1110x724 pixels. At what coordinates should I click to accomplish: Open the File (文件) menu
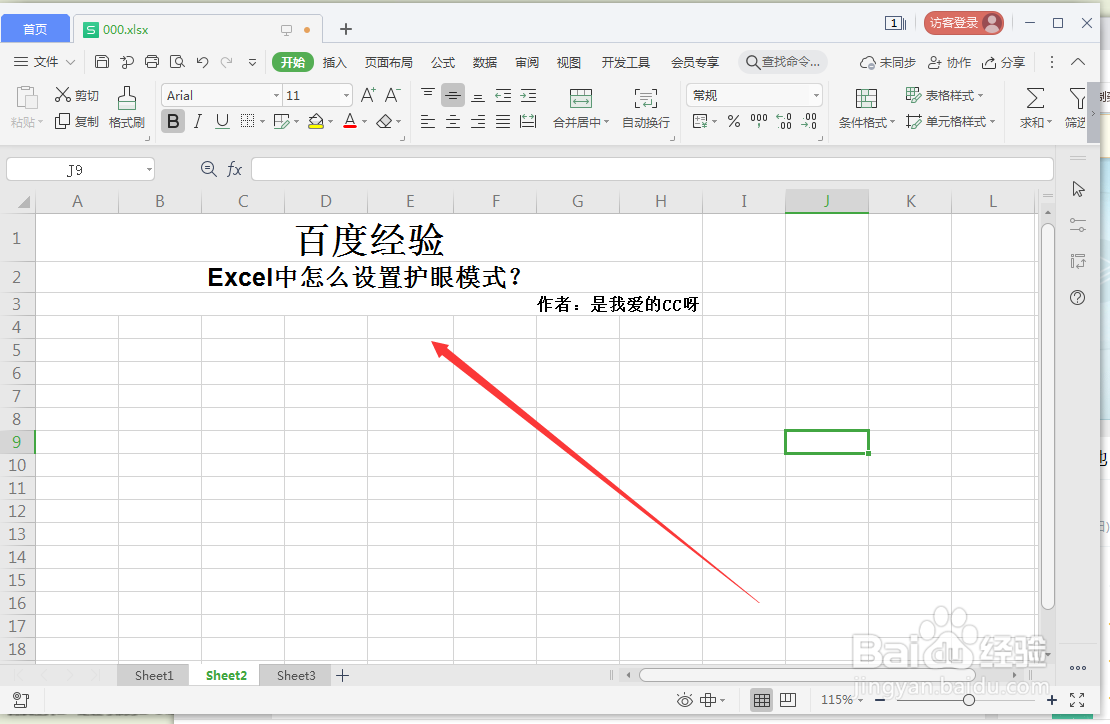(44, 62)
